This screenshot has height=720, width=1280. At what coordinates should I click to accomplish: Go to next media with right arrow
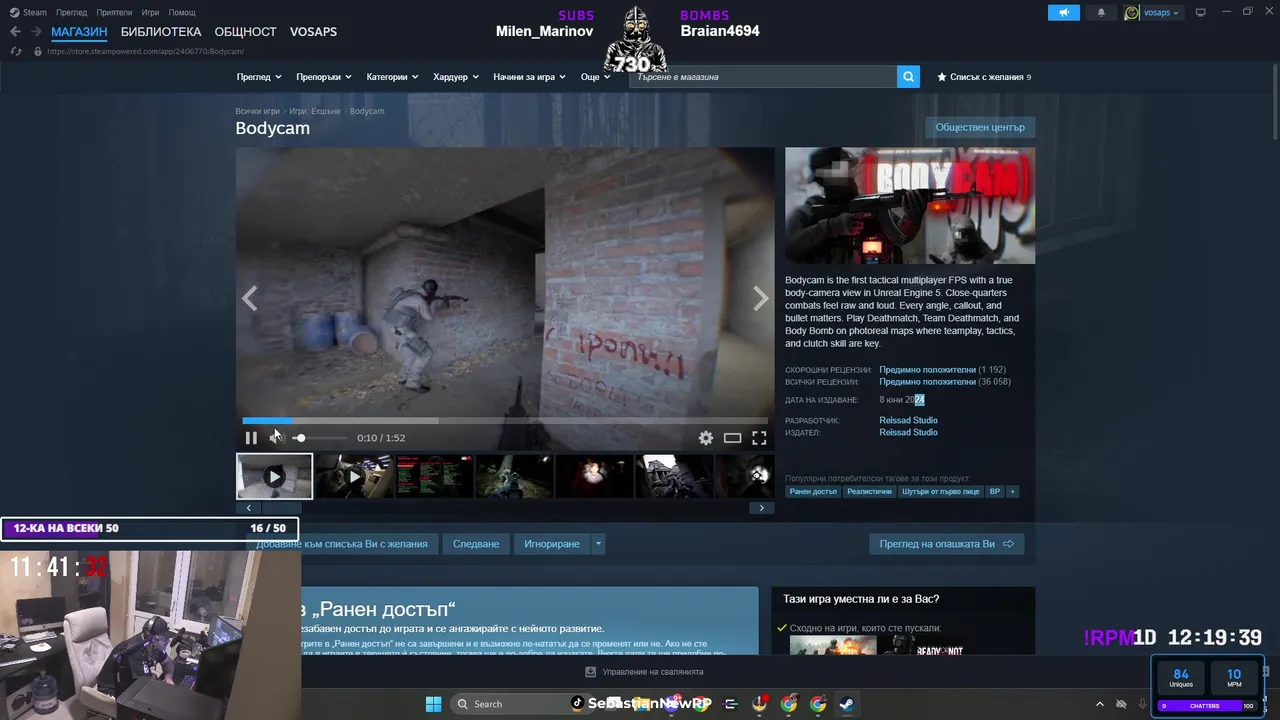[x=761, y=298]
